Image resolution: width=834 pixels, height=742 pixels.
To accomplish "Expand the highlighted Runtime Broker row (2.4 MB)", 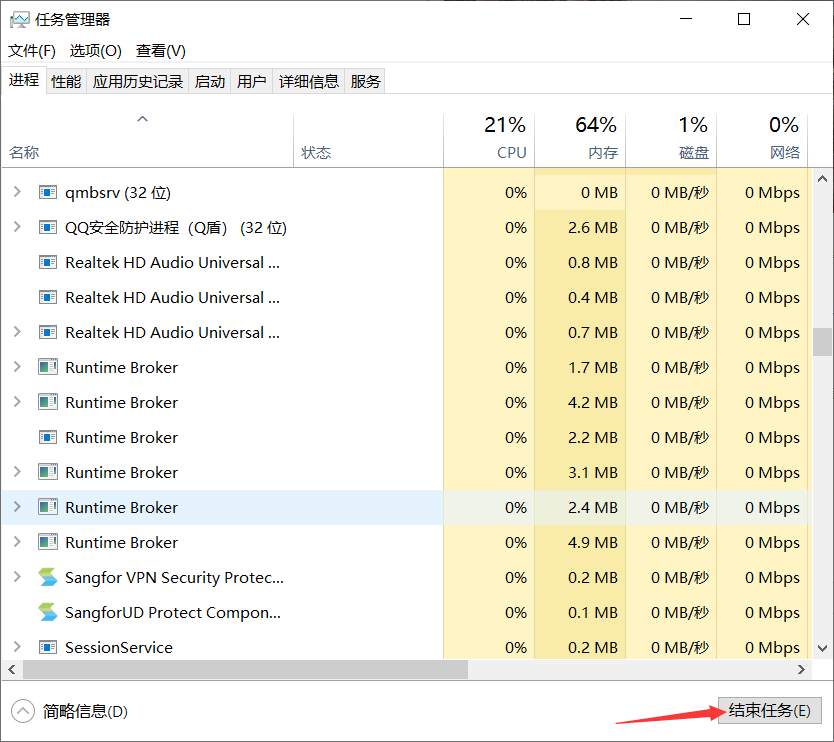I will tap(17, 506).
